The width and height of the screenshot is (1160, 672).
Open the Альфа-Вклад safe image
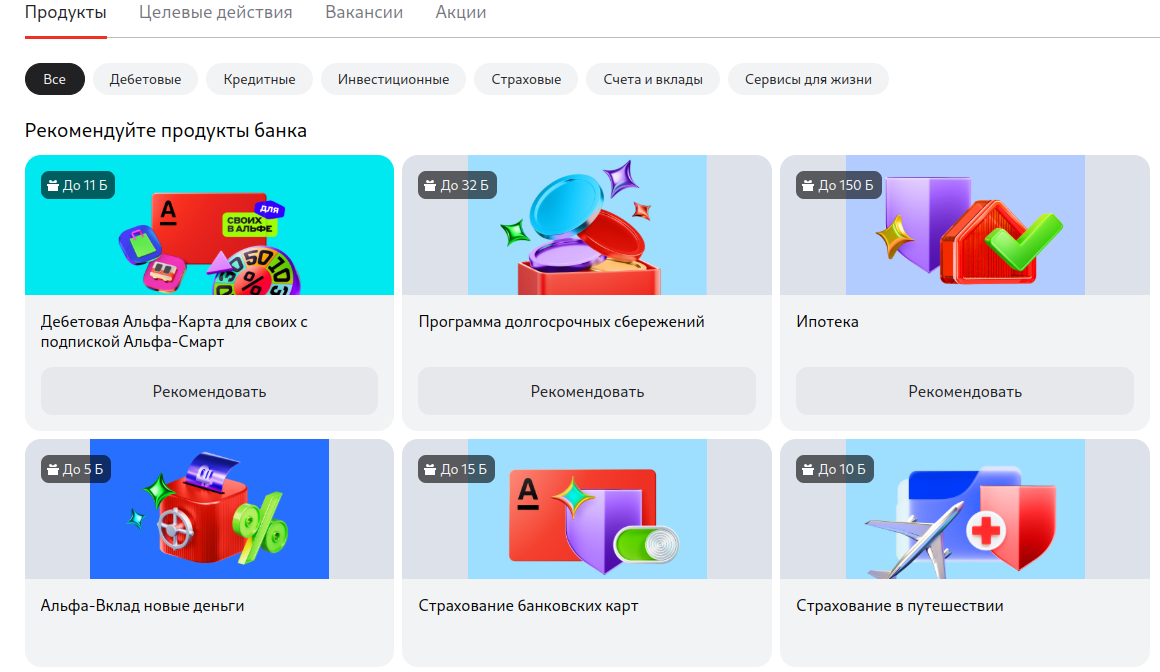coord(209,509)
